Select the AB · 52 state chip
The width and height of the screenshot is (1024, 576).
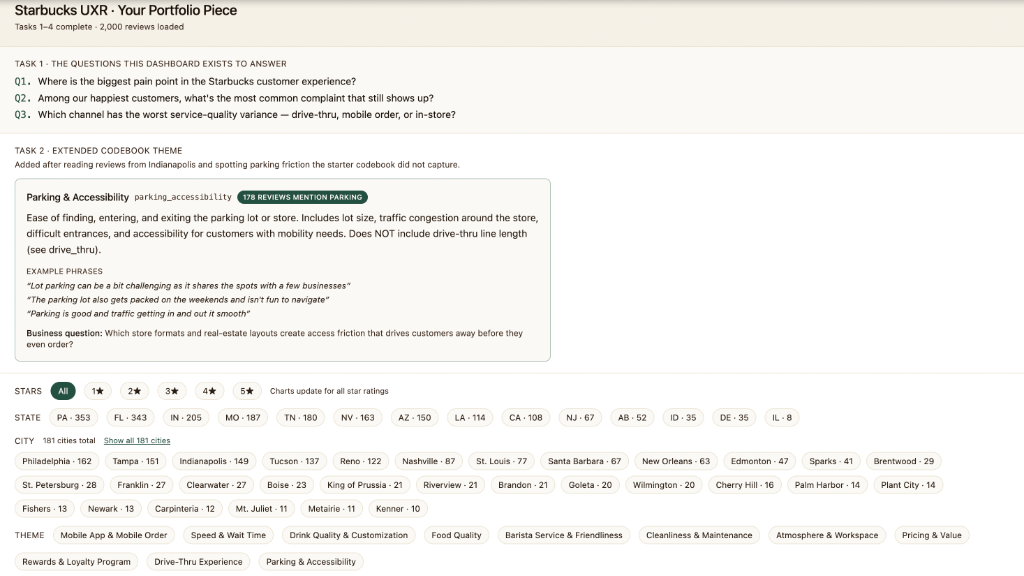(632, 418)
